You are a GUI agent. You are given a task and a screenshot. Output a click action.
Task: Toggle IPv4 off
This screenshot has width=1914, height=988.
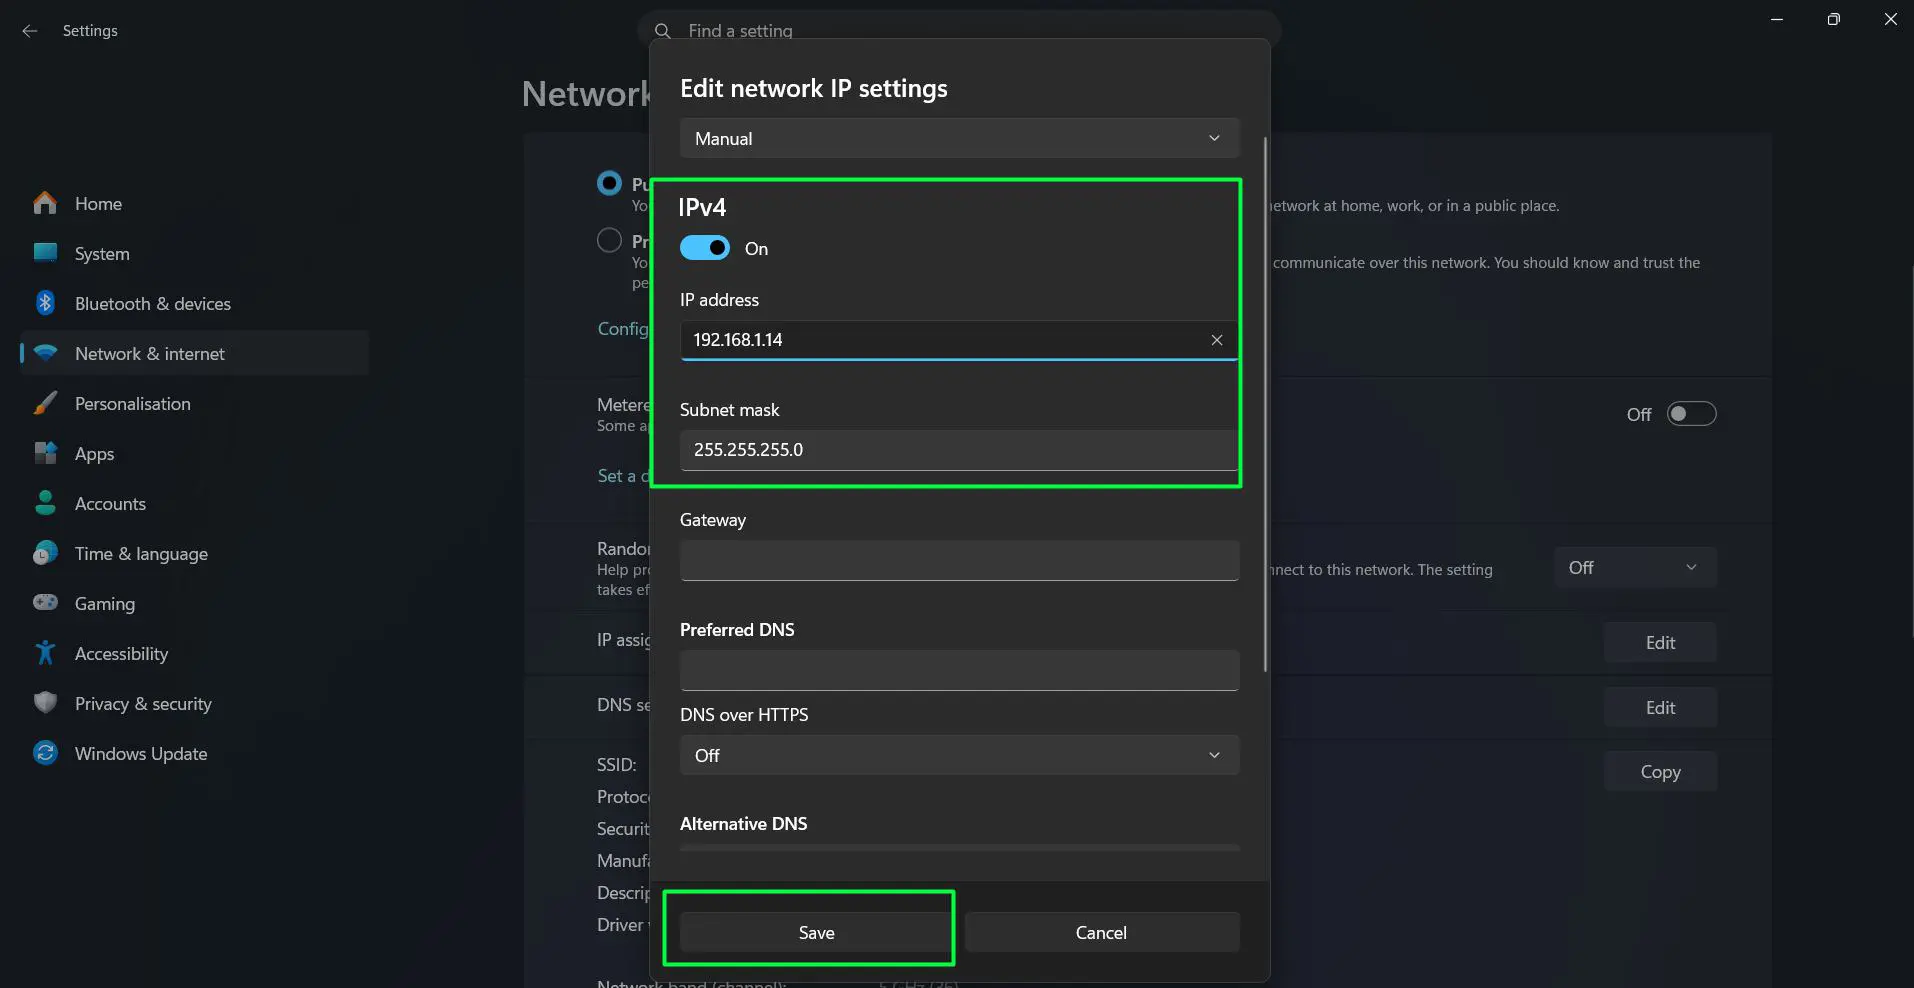[x=705, y=248]
